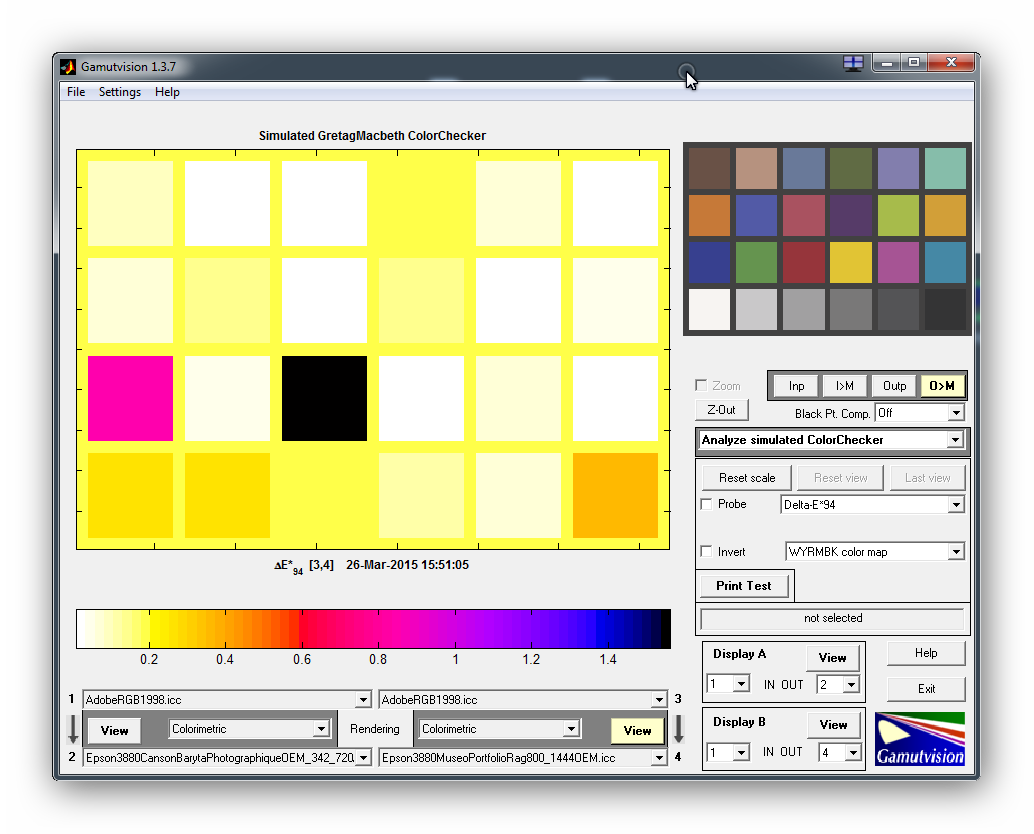Enable the Invert checkbox
The width and height of the screenshot is (1034, 834).
coord(707,552)
